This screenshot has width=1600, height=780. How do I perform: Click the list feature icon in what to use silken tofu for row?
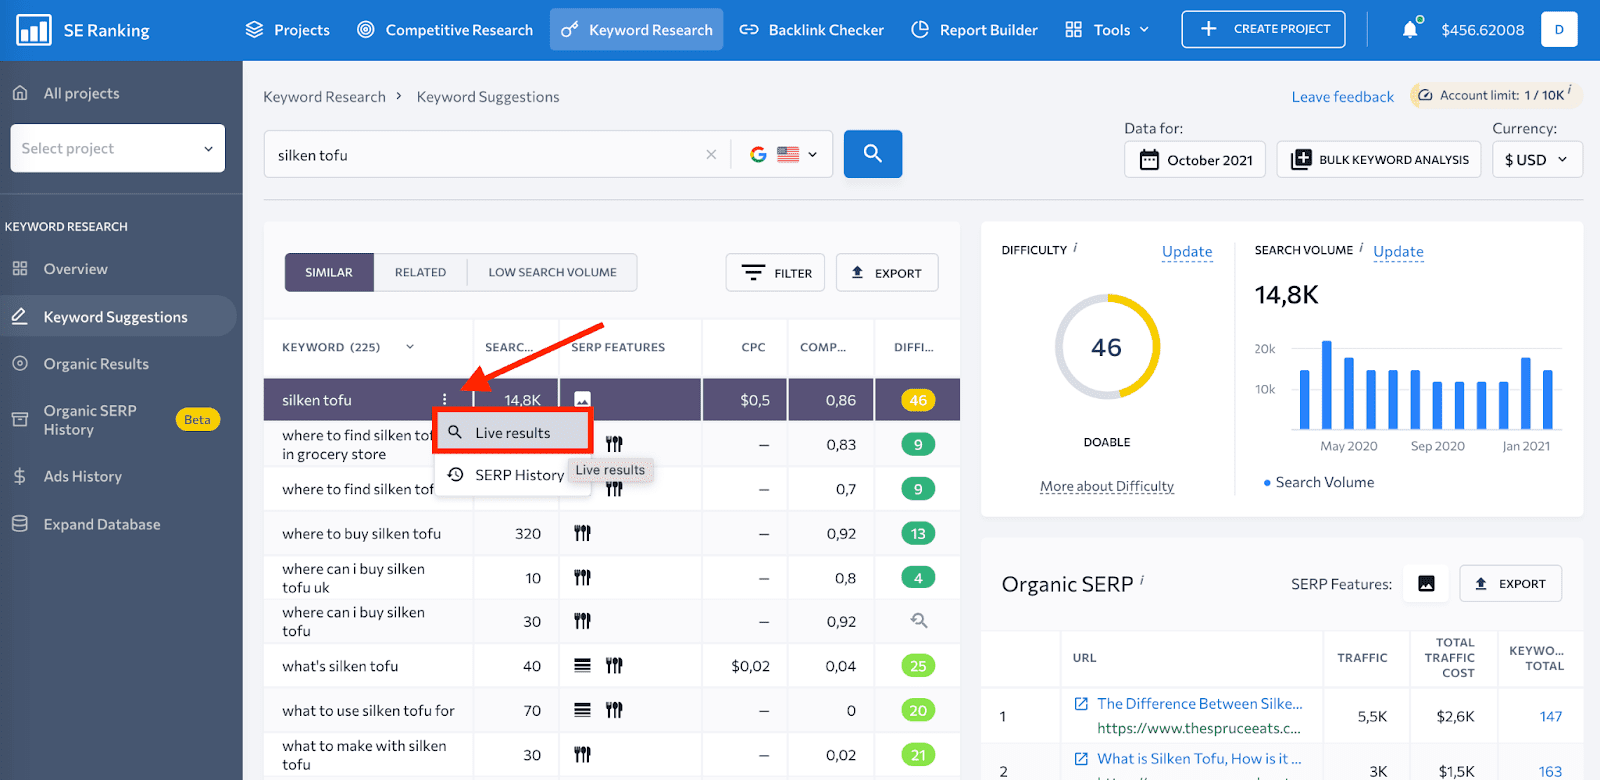[582, 710]
